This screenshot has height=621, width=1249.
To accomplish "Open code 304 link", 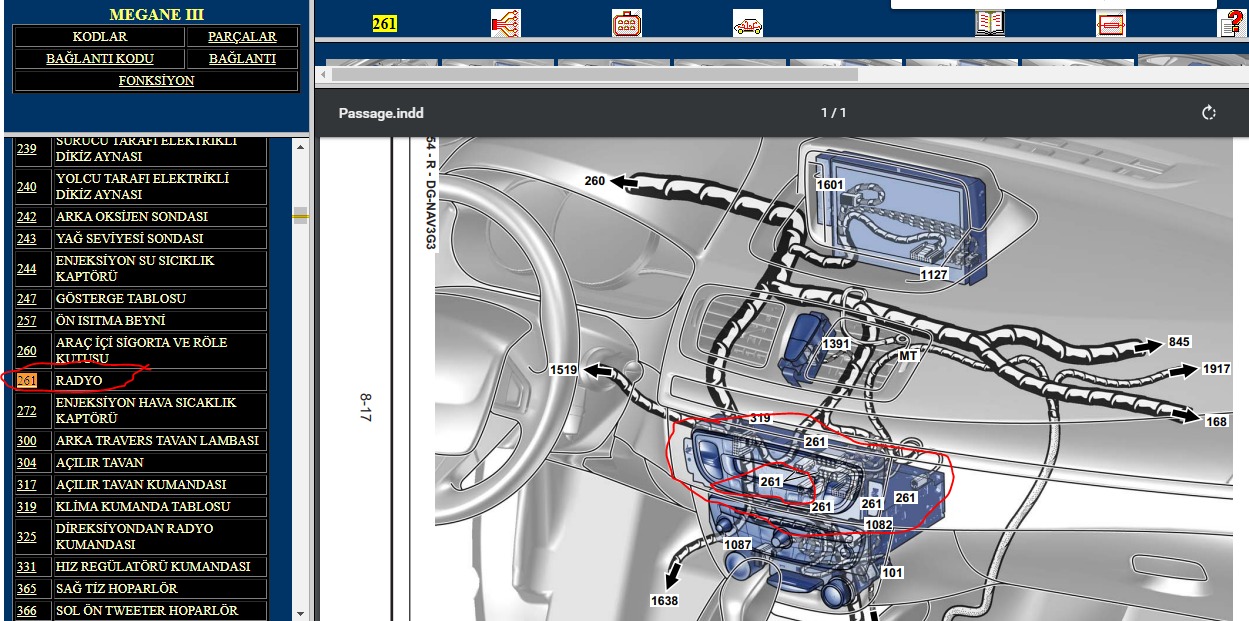I will (x=27, y=463).
